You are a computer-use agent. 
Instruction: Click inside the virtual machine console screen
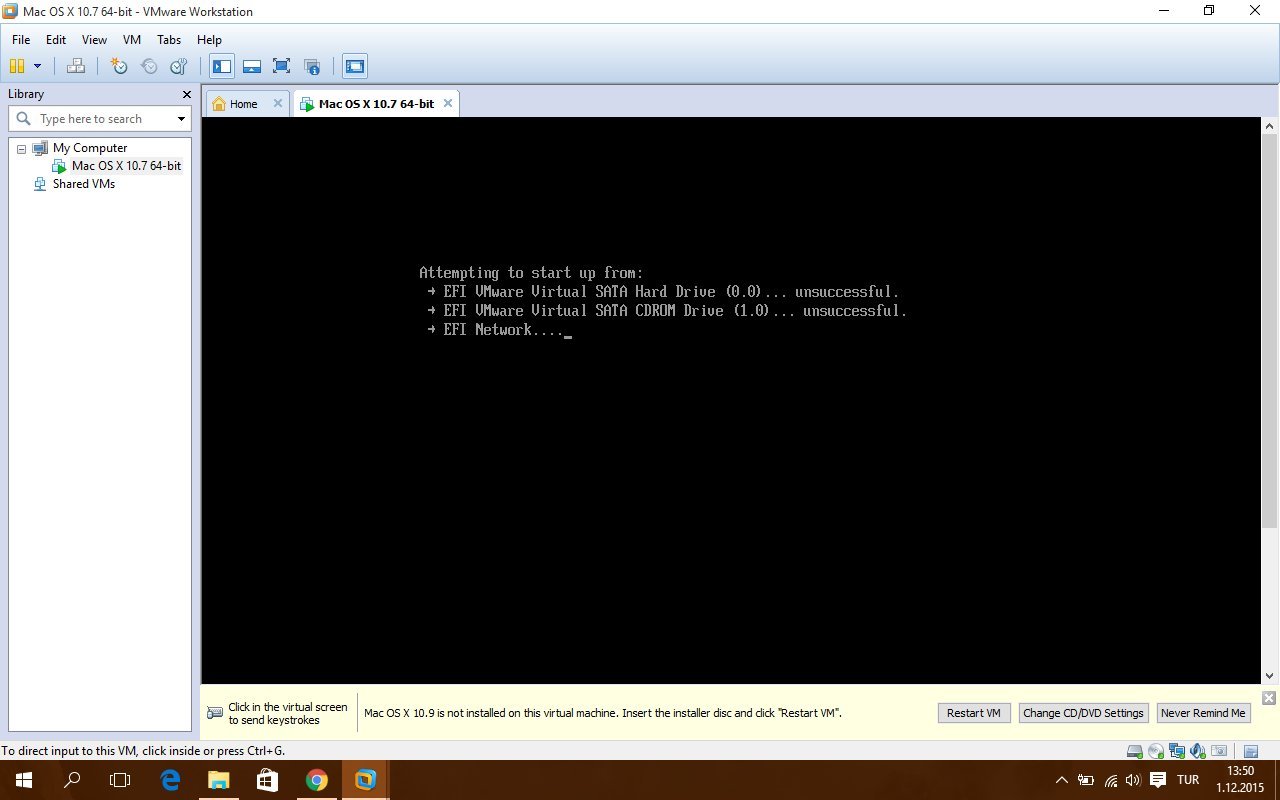731,400
